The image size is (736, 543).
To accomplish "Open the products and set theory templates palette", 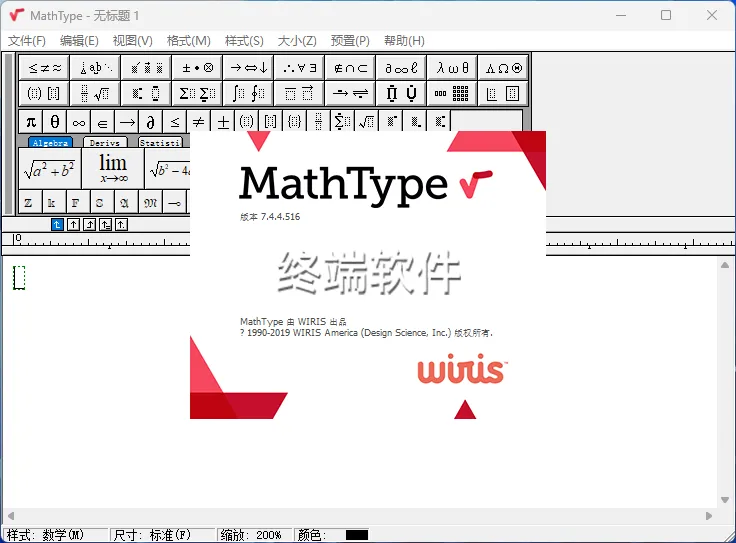I will (x=402, y=93).
